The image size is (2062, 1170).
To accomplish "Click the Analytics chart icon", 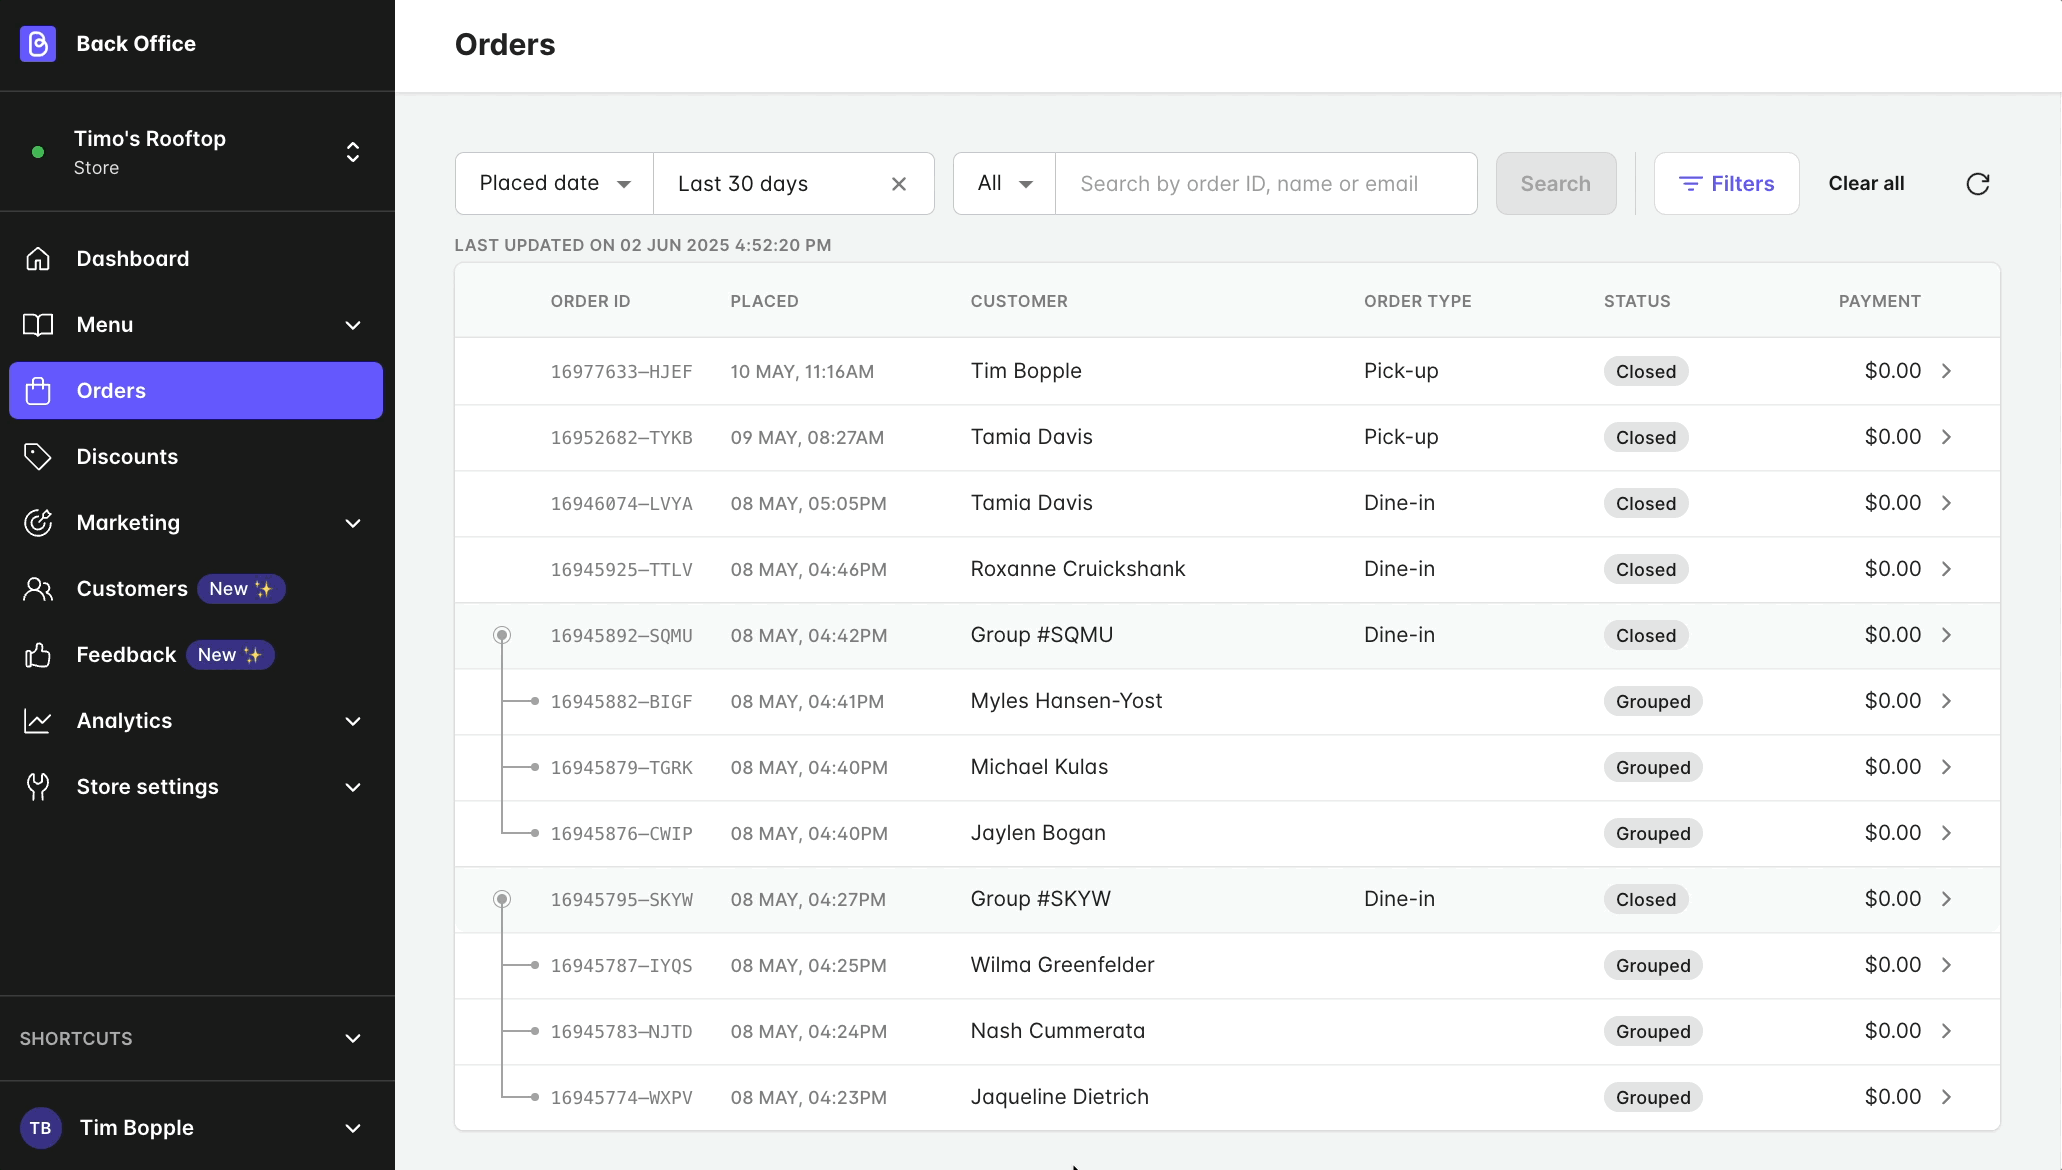I will coord(38,721).
